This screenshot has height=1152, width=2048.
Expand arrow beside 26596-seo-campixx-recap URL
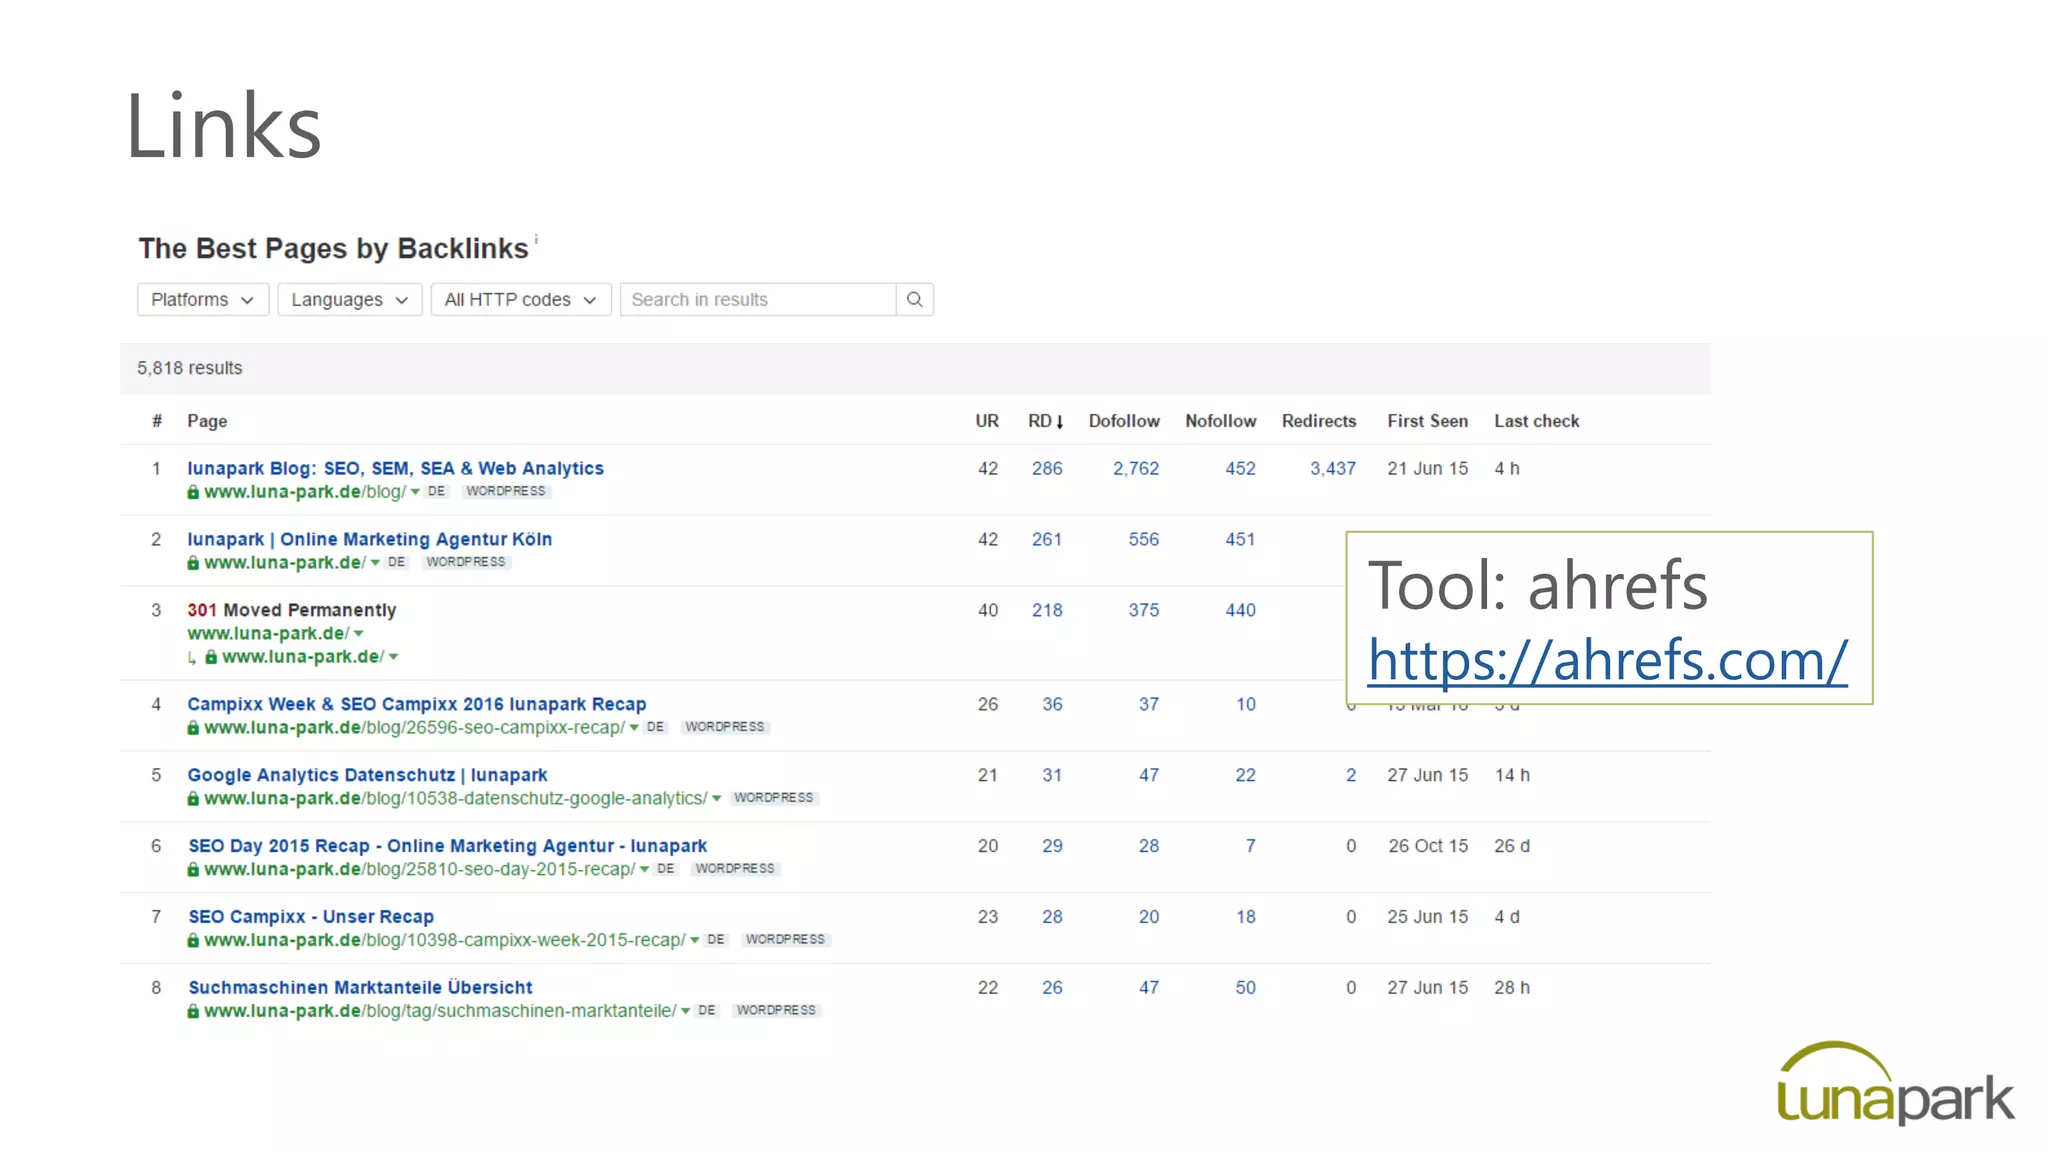click(x=634, y=728)
